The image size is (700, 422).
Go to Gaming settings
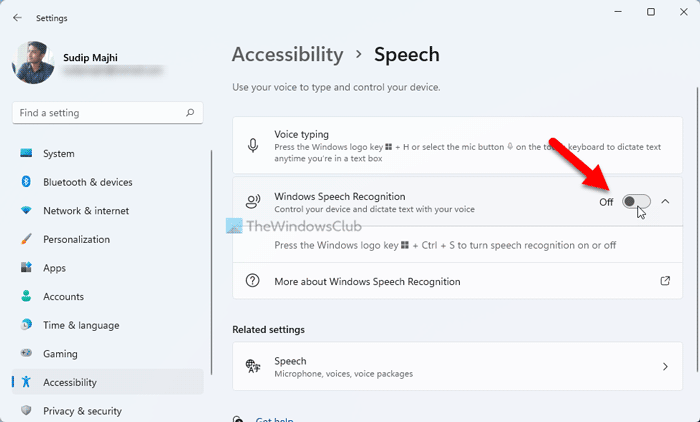tap(107, 353)
